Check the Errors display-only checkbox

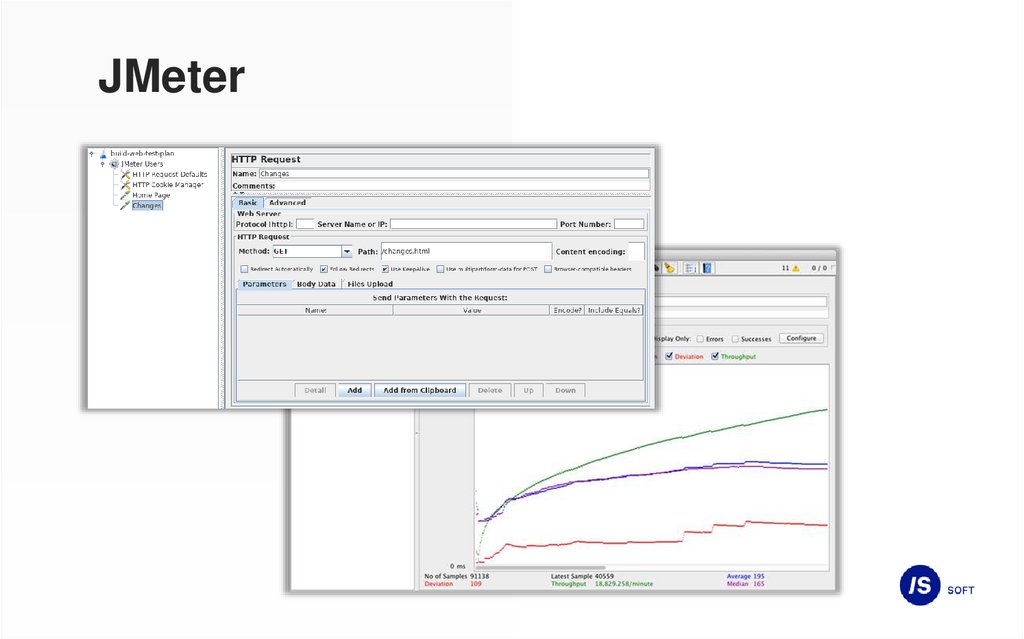(700, 339)
